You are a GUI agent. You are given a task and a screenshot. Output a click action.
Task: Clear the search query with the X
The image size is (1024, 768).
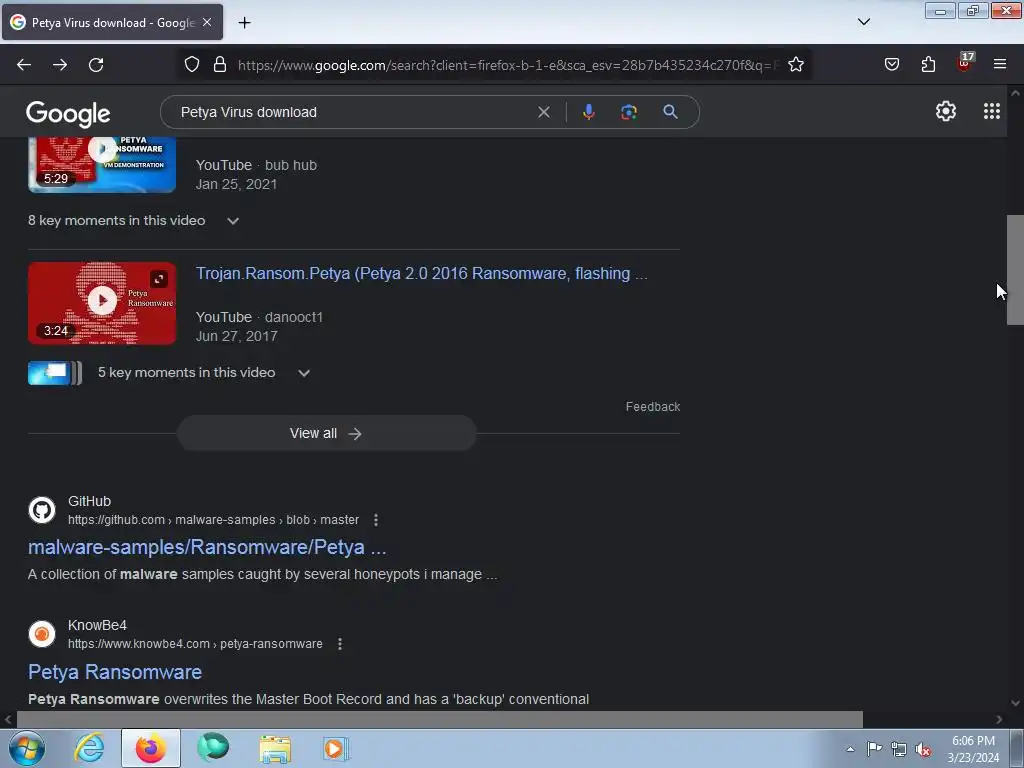(543, 112)
